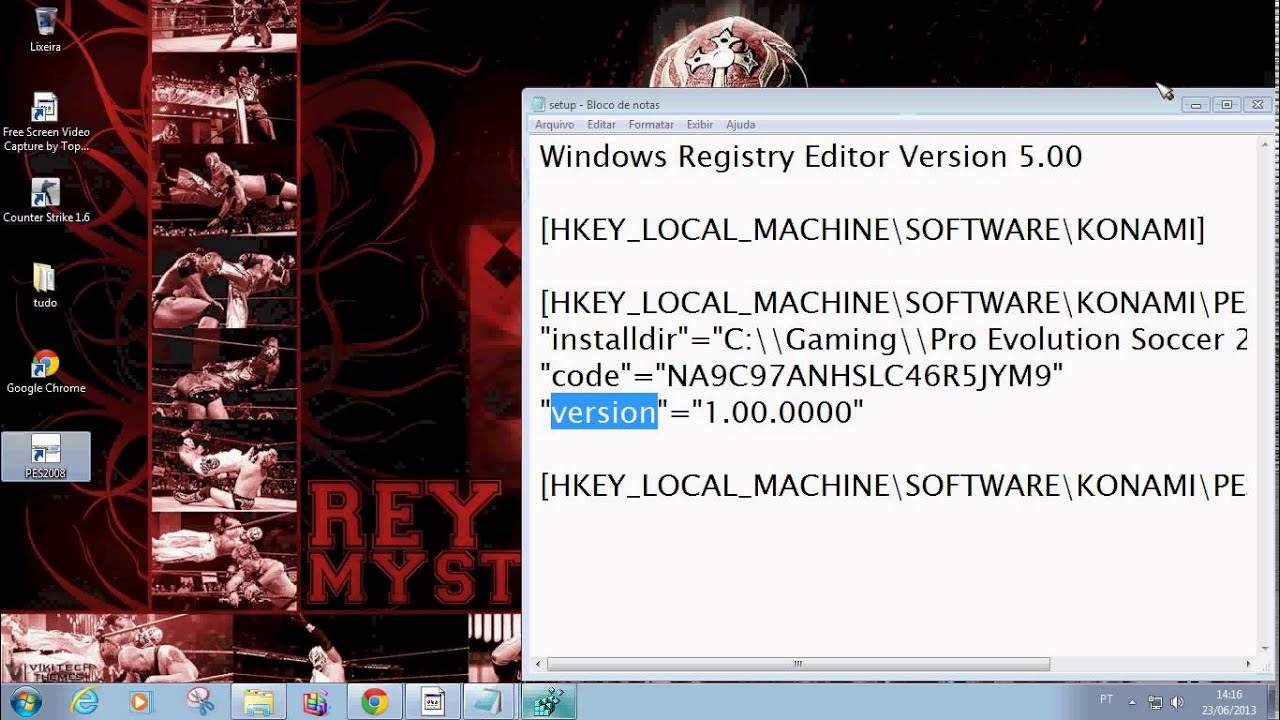Select the PES2008 desktop shortcut

[45, 456]
